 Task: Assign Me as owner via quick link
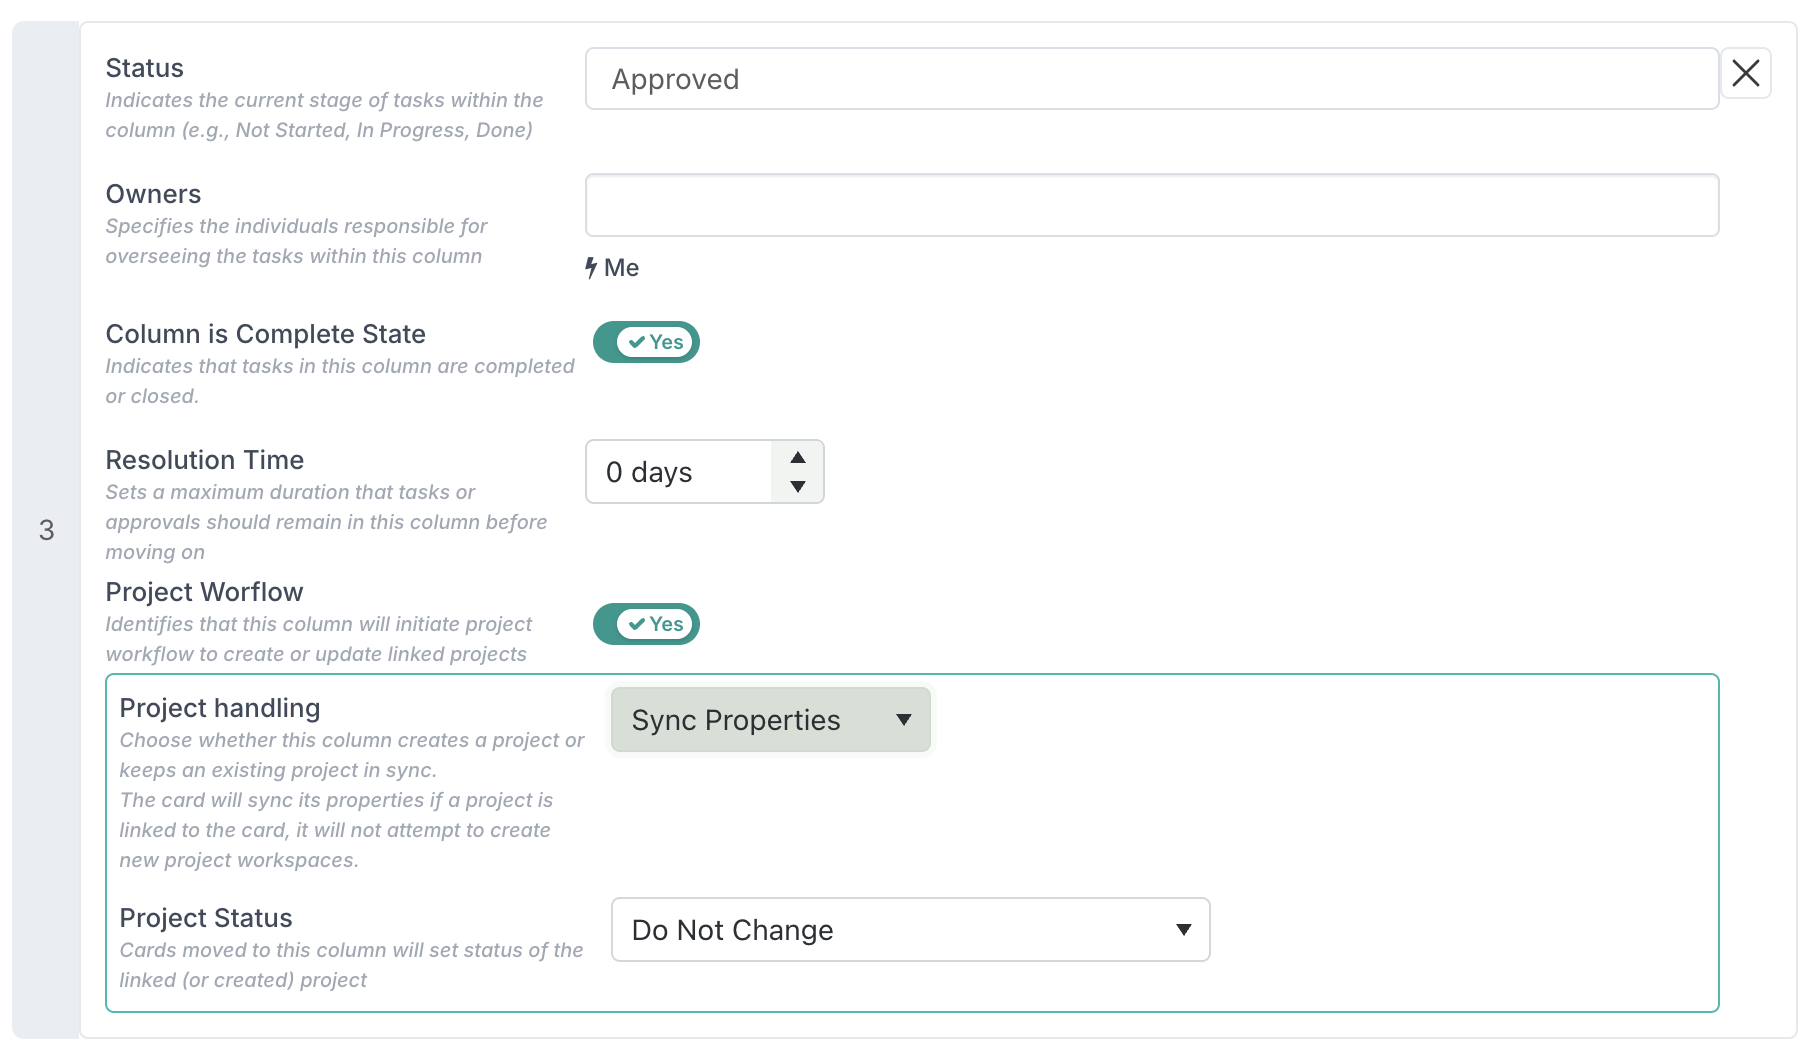[621, 268]
